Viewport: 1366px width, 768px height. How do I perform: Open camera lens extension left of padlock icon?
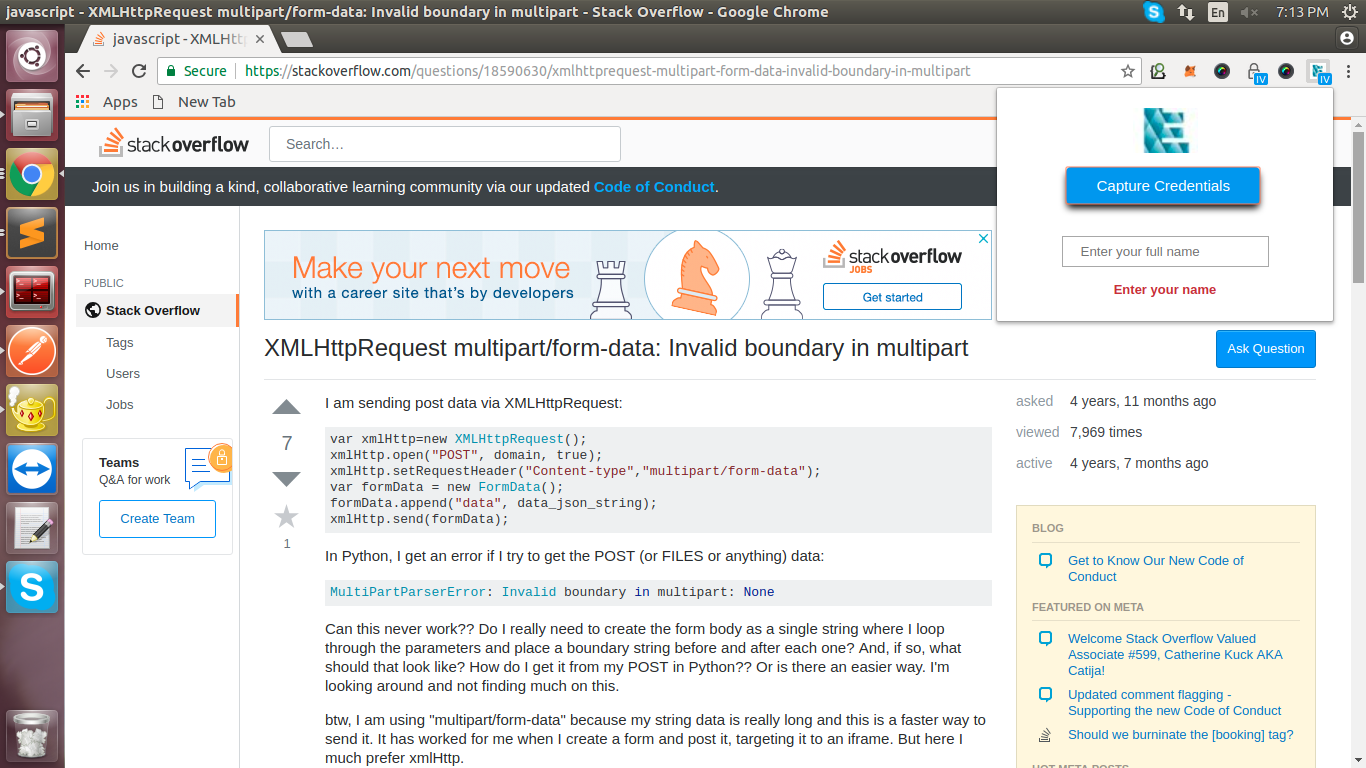[x=1222, y=71]
